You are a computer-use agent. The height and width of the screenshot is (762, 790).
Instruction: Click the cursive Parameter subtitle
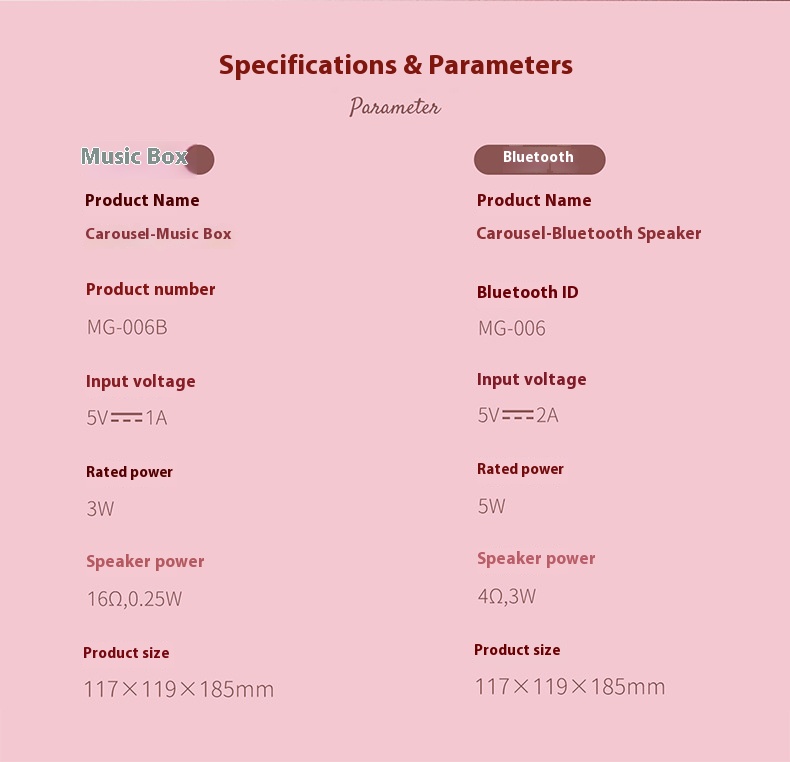coord(395,107)
